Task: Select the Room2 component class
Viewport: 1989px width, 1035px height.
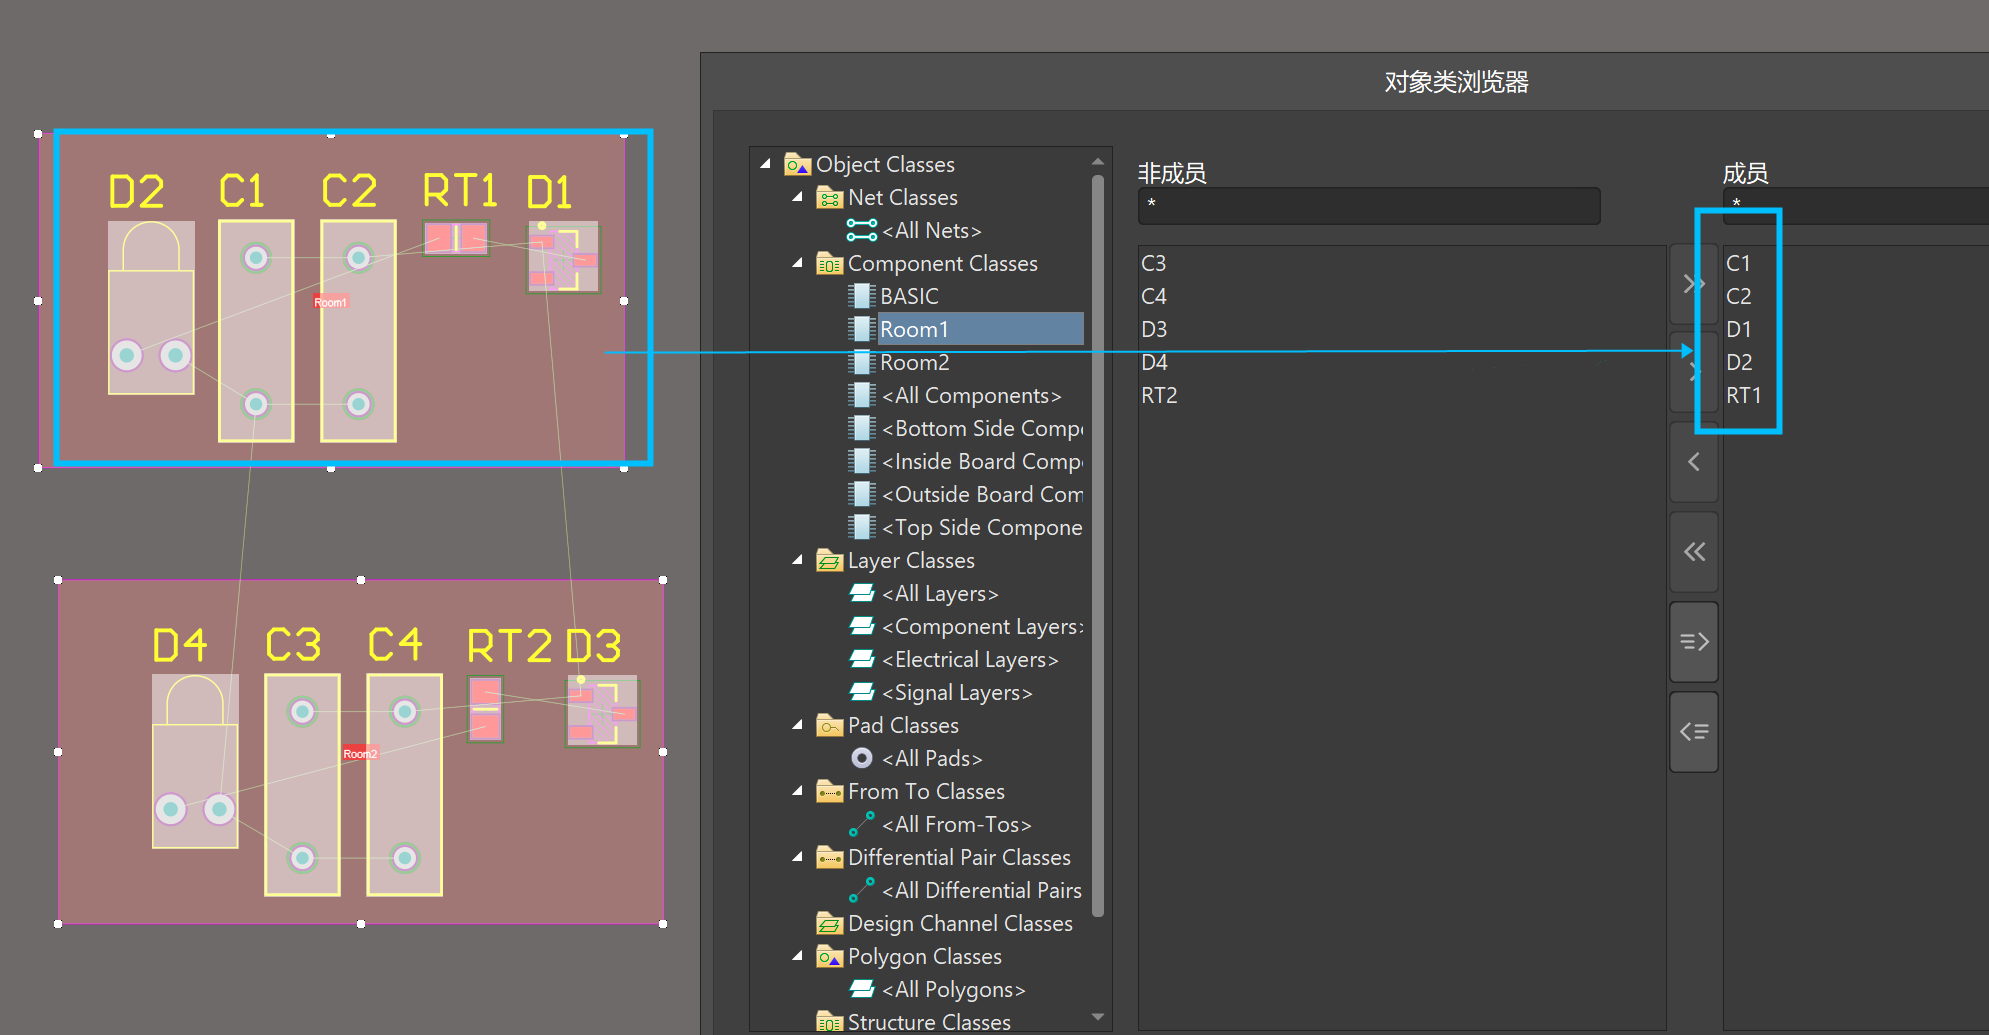Action: click(914, 362)
